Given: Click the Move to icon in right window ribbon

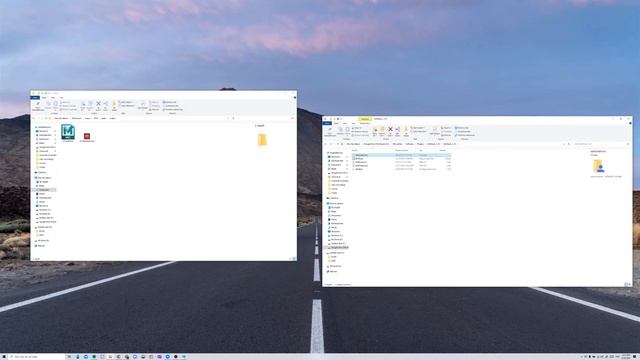Looking at the screenshot, I should click(375, 131).
